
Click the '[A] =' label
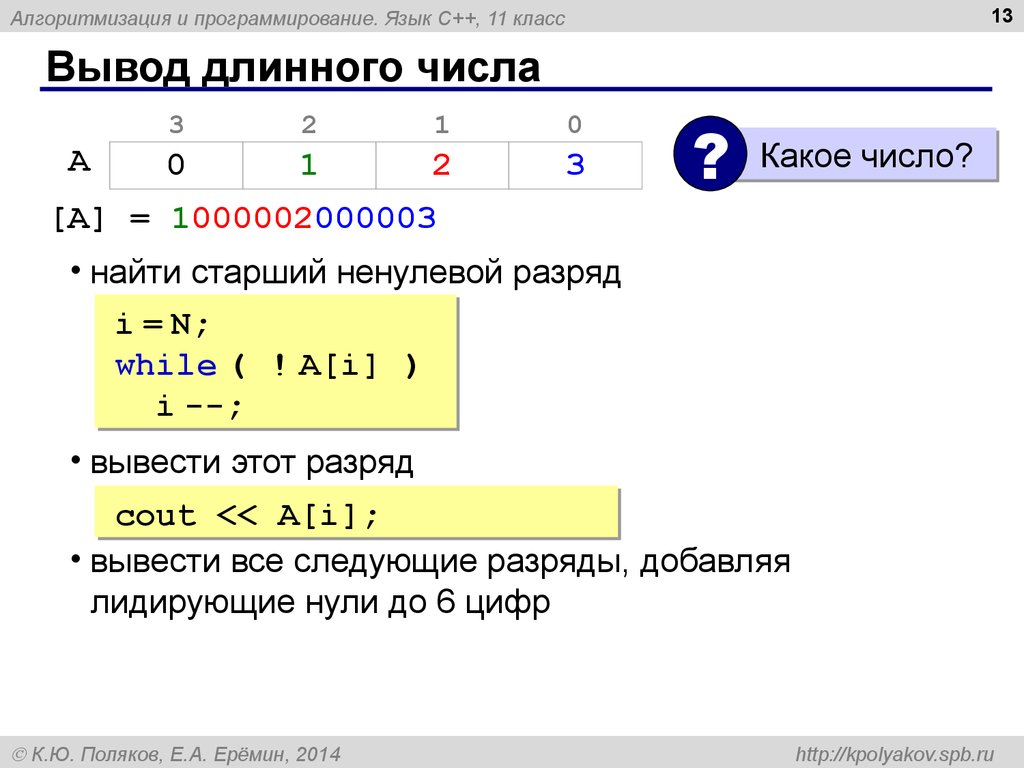(x=103, y=219)
